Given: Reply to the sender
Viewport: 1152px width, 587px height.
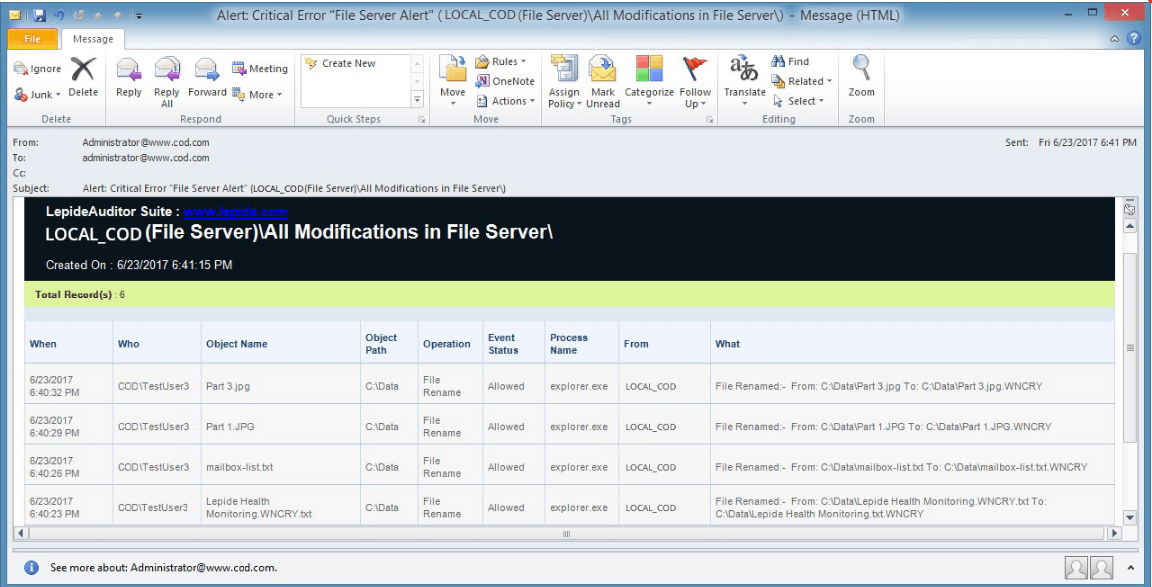Looking at the screenshot, I should click(129, 77).
